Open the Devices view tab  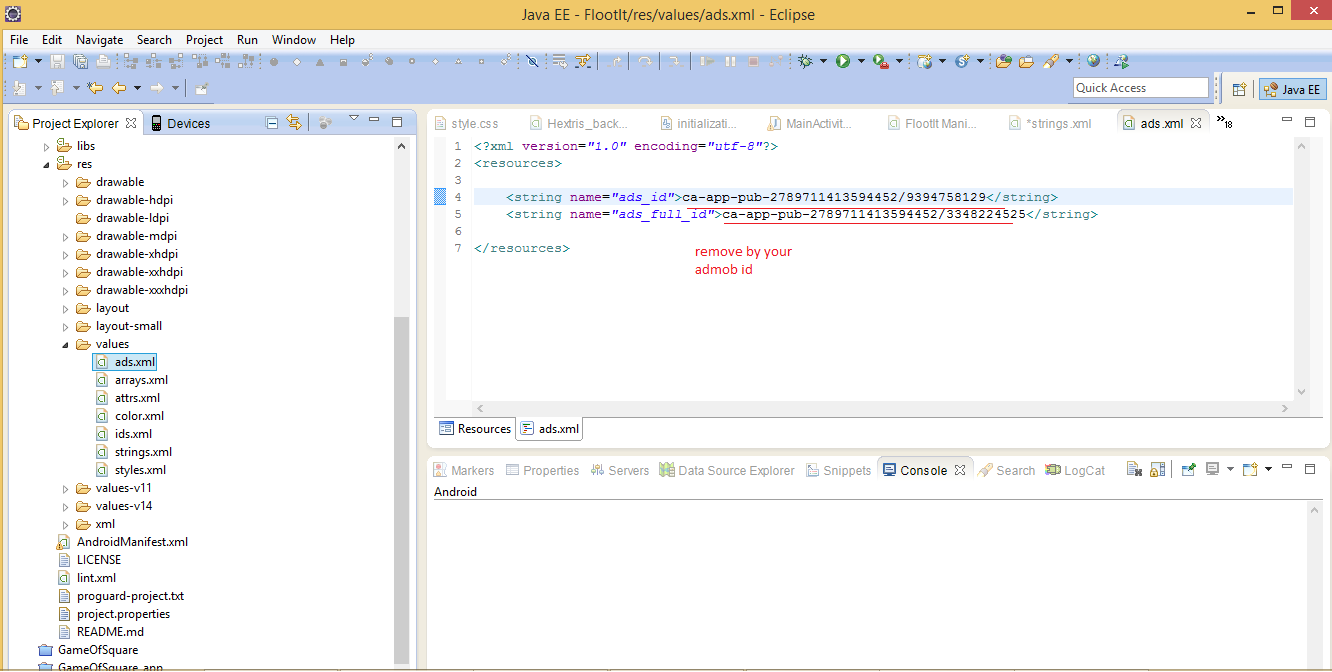(x=180, y=123)
